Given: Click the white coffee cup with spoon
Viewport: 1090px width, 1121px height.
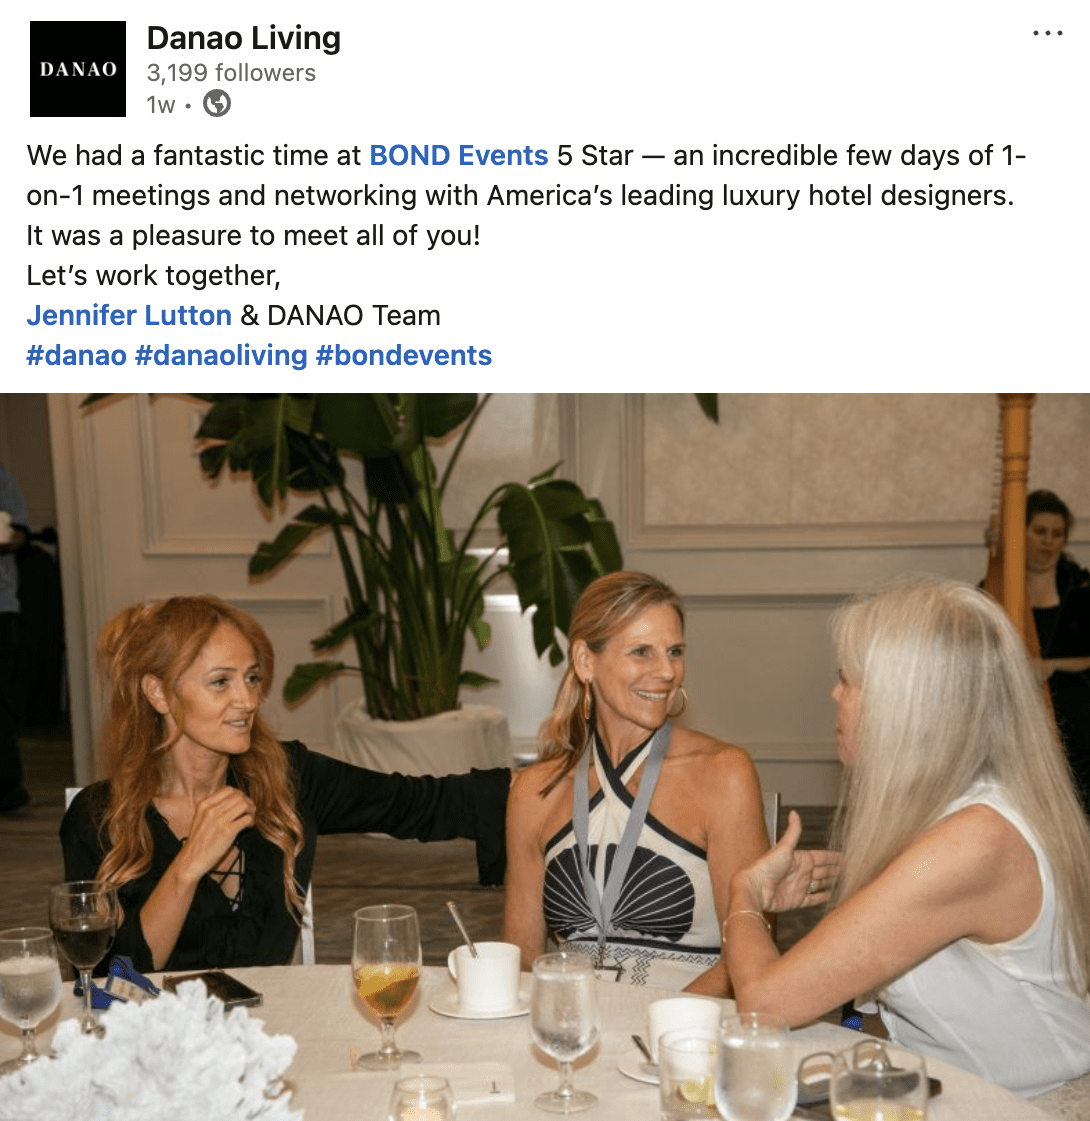Looking at the screenshot, I should click(484, 976).
